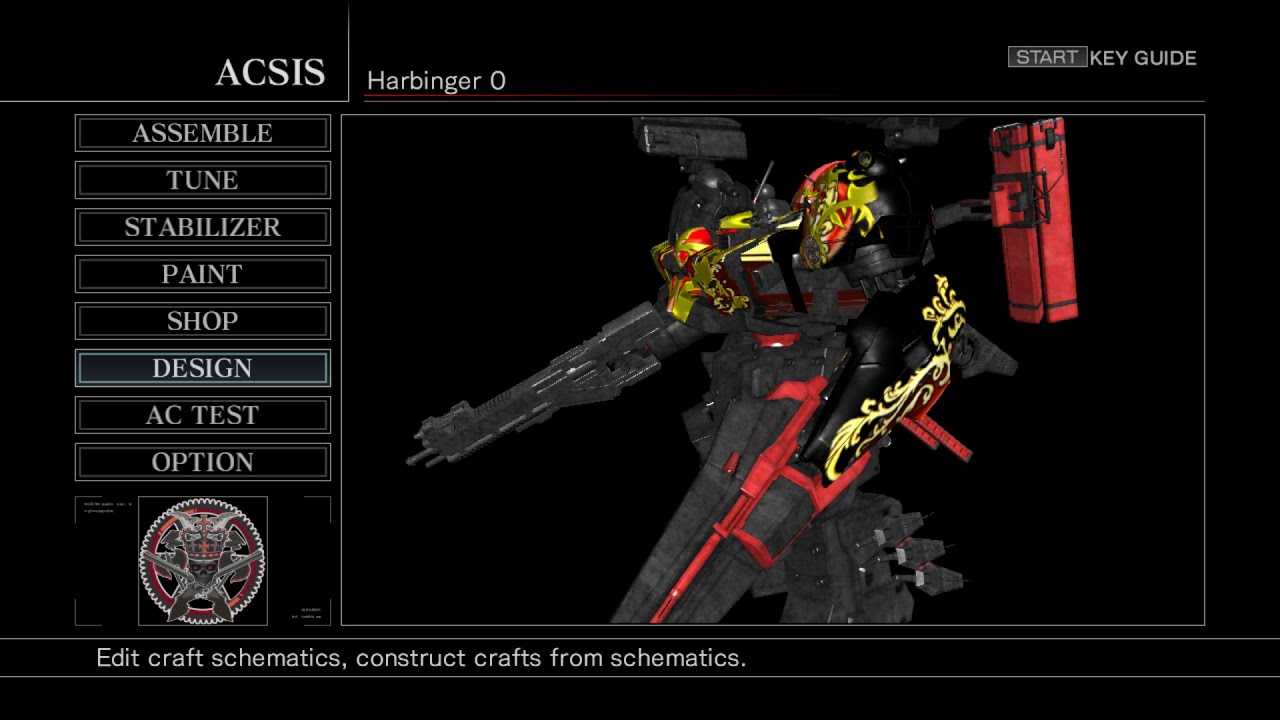Open the ASSEMBLE menu
Image resolution: width=1280 pixels, height=720 pixels.
click(202, 133)
